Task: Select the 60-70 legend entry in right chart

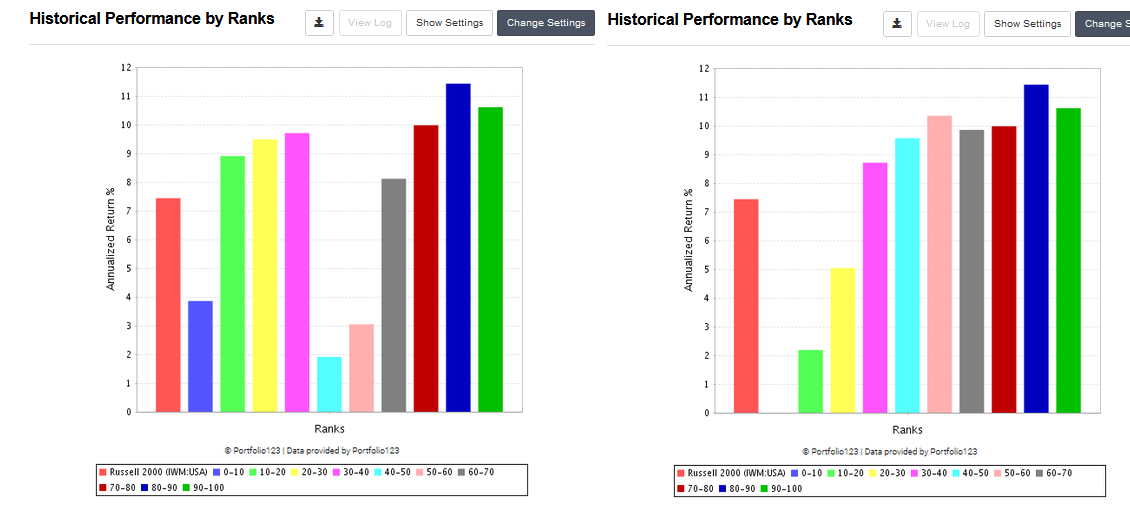Action: click(x=1055, y=474)
